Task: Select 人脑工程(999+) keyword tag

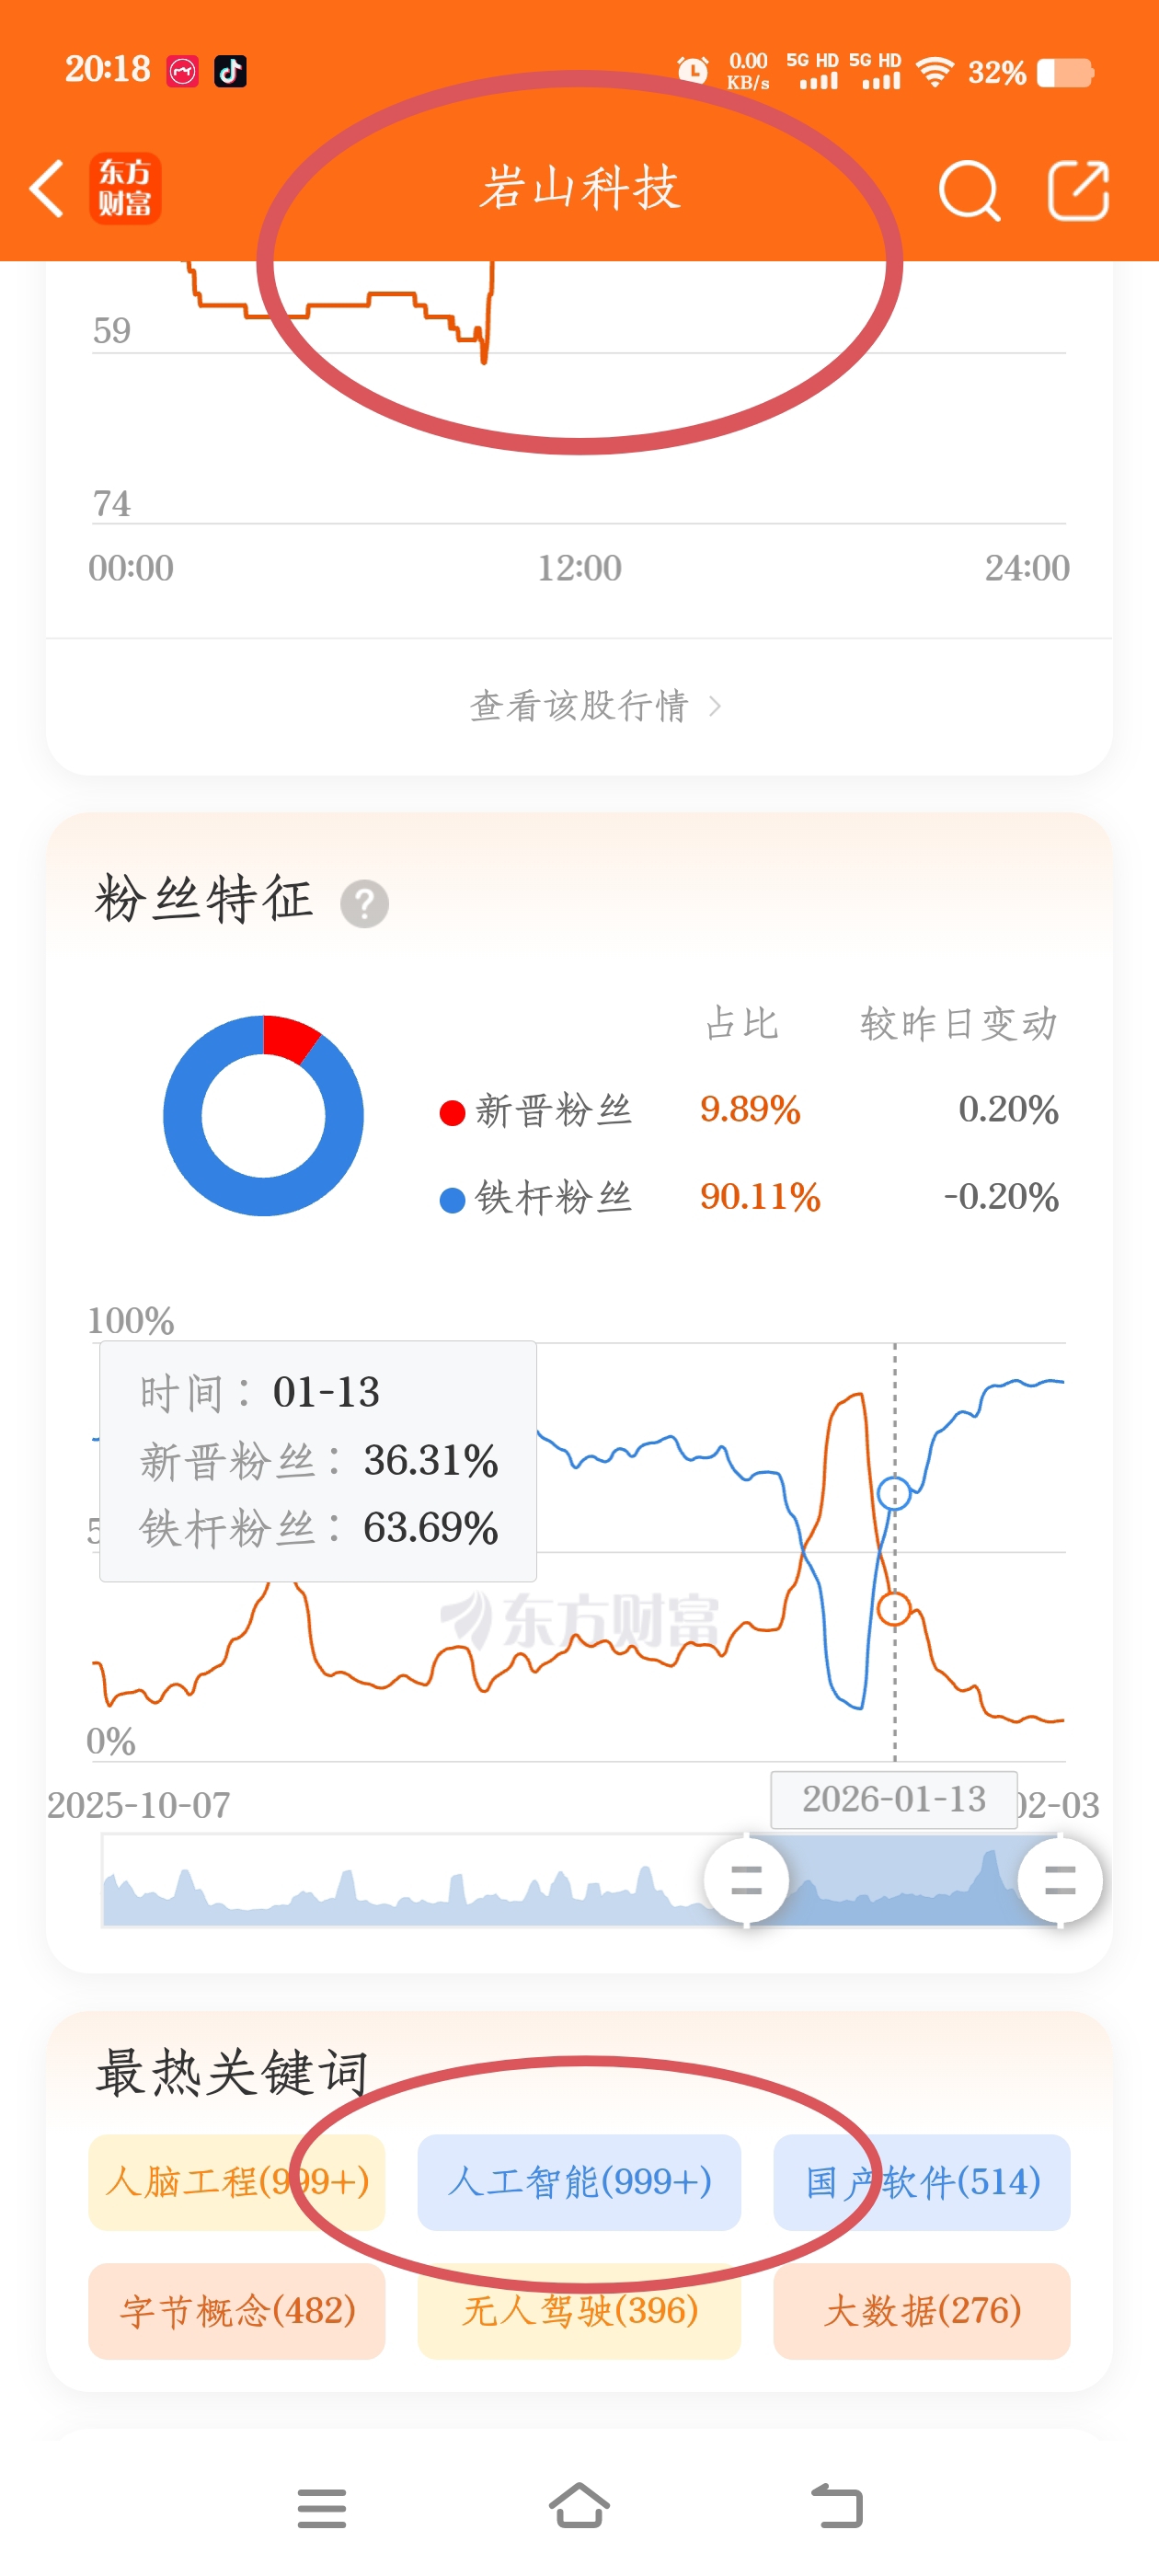Action: tap(237, 2182)
